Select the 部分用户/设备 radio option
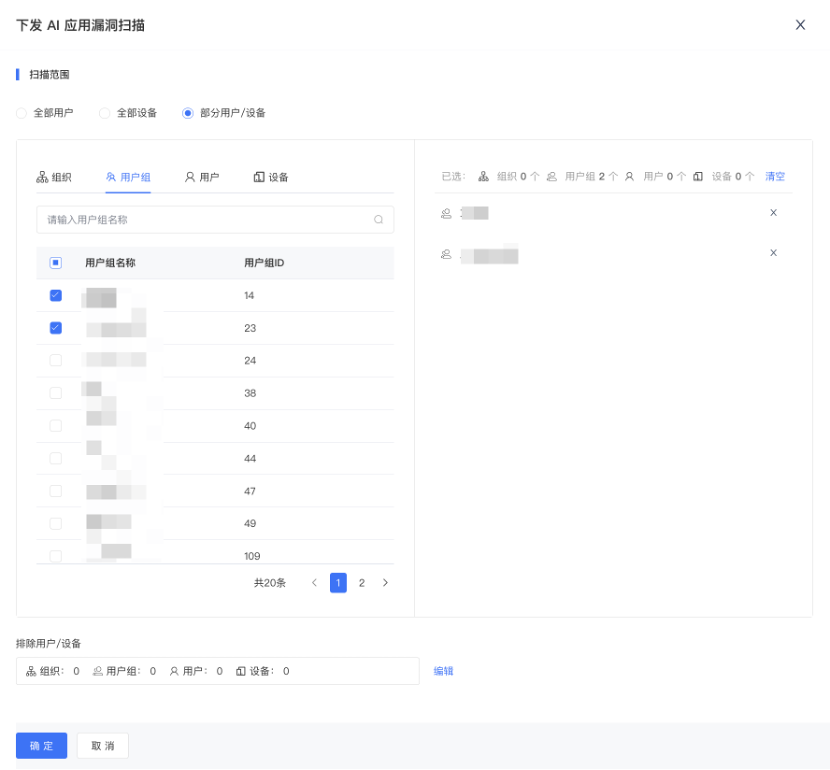 point(188,113)
